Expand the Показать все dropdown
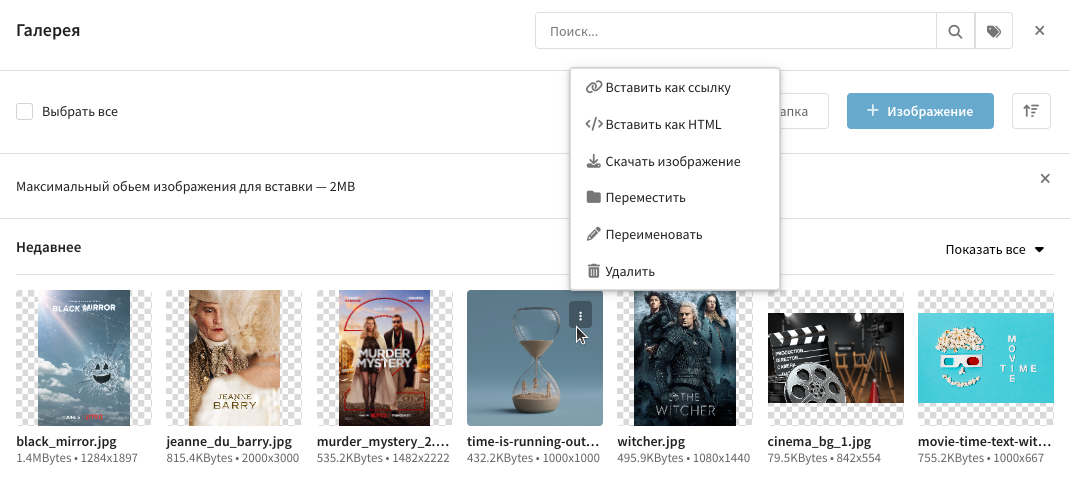 pos(995,250)
